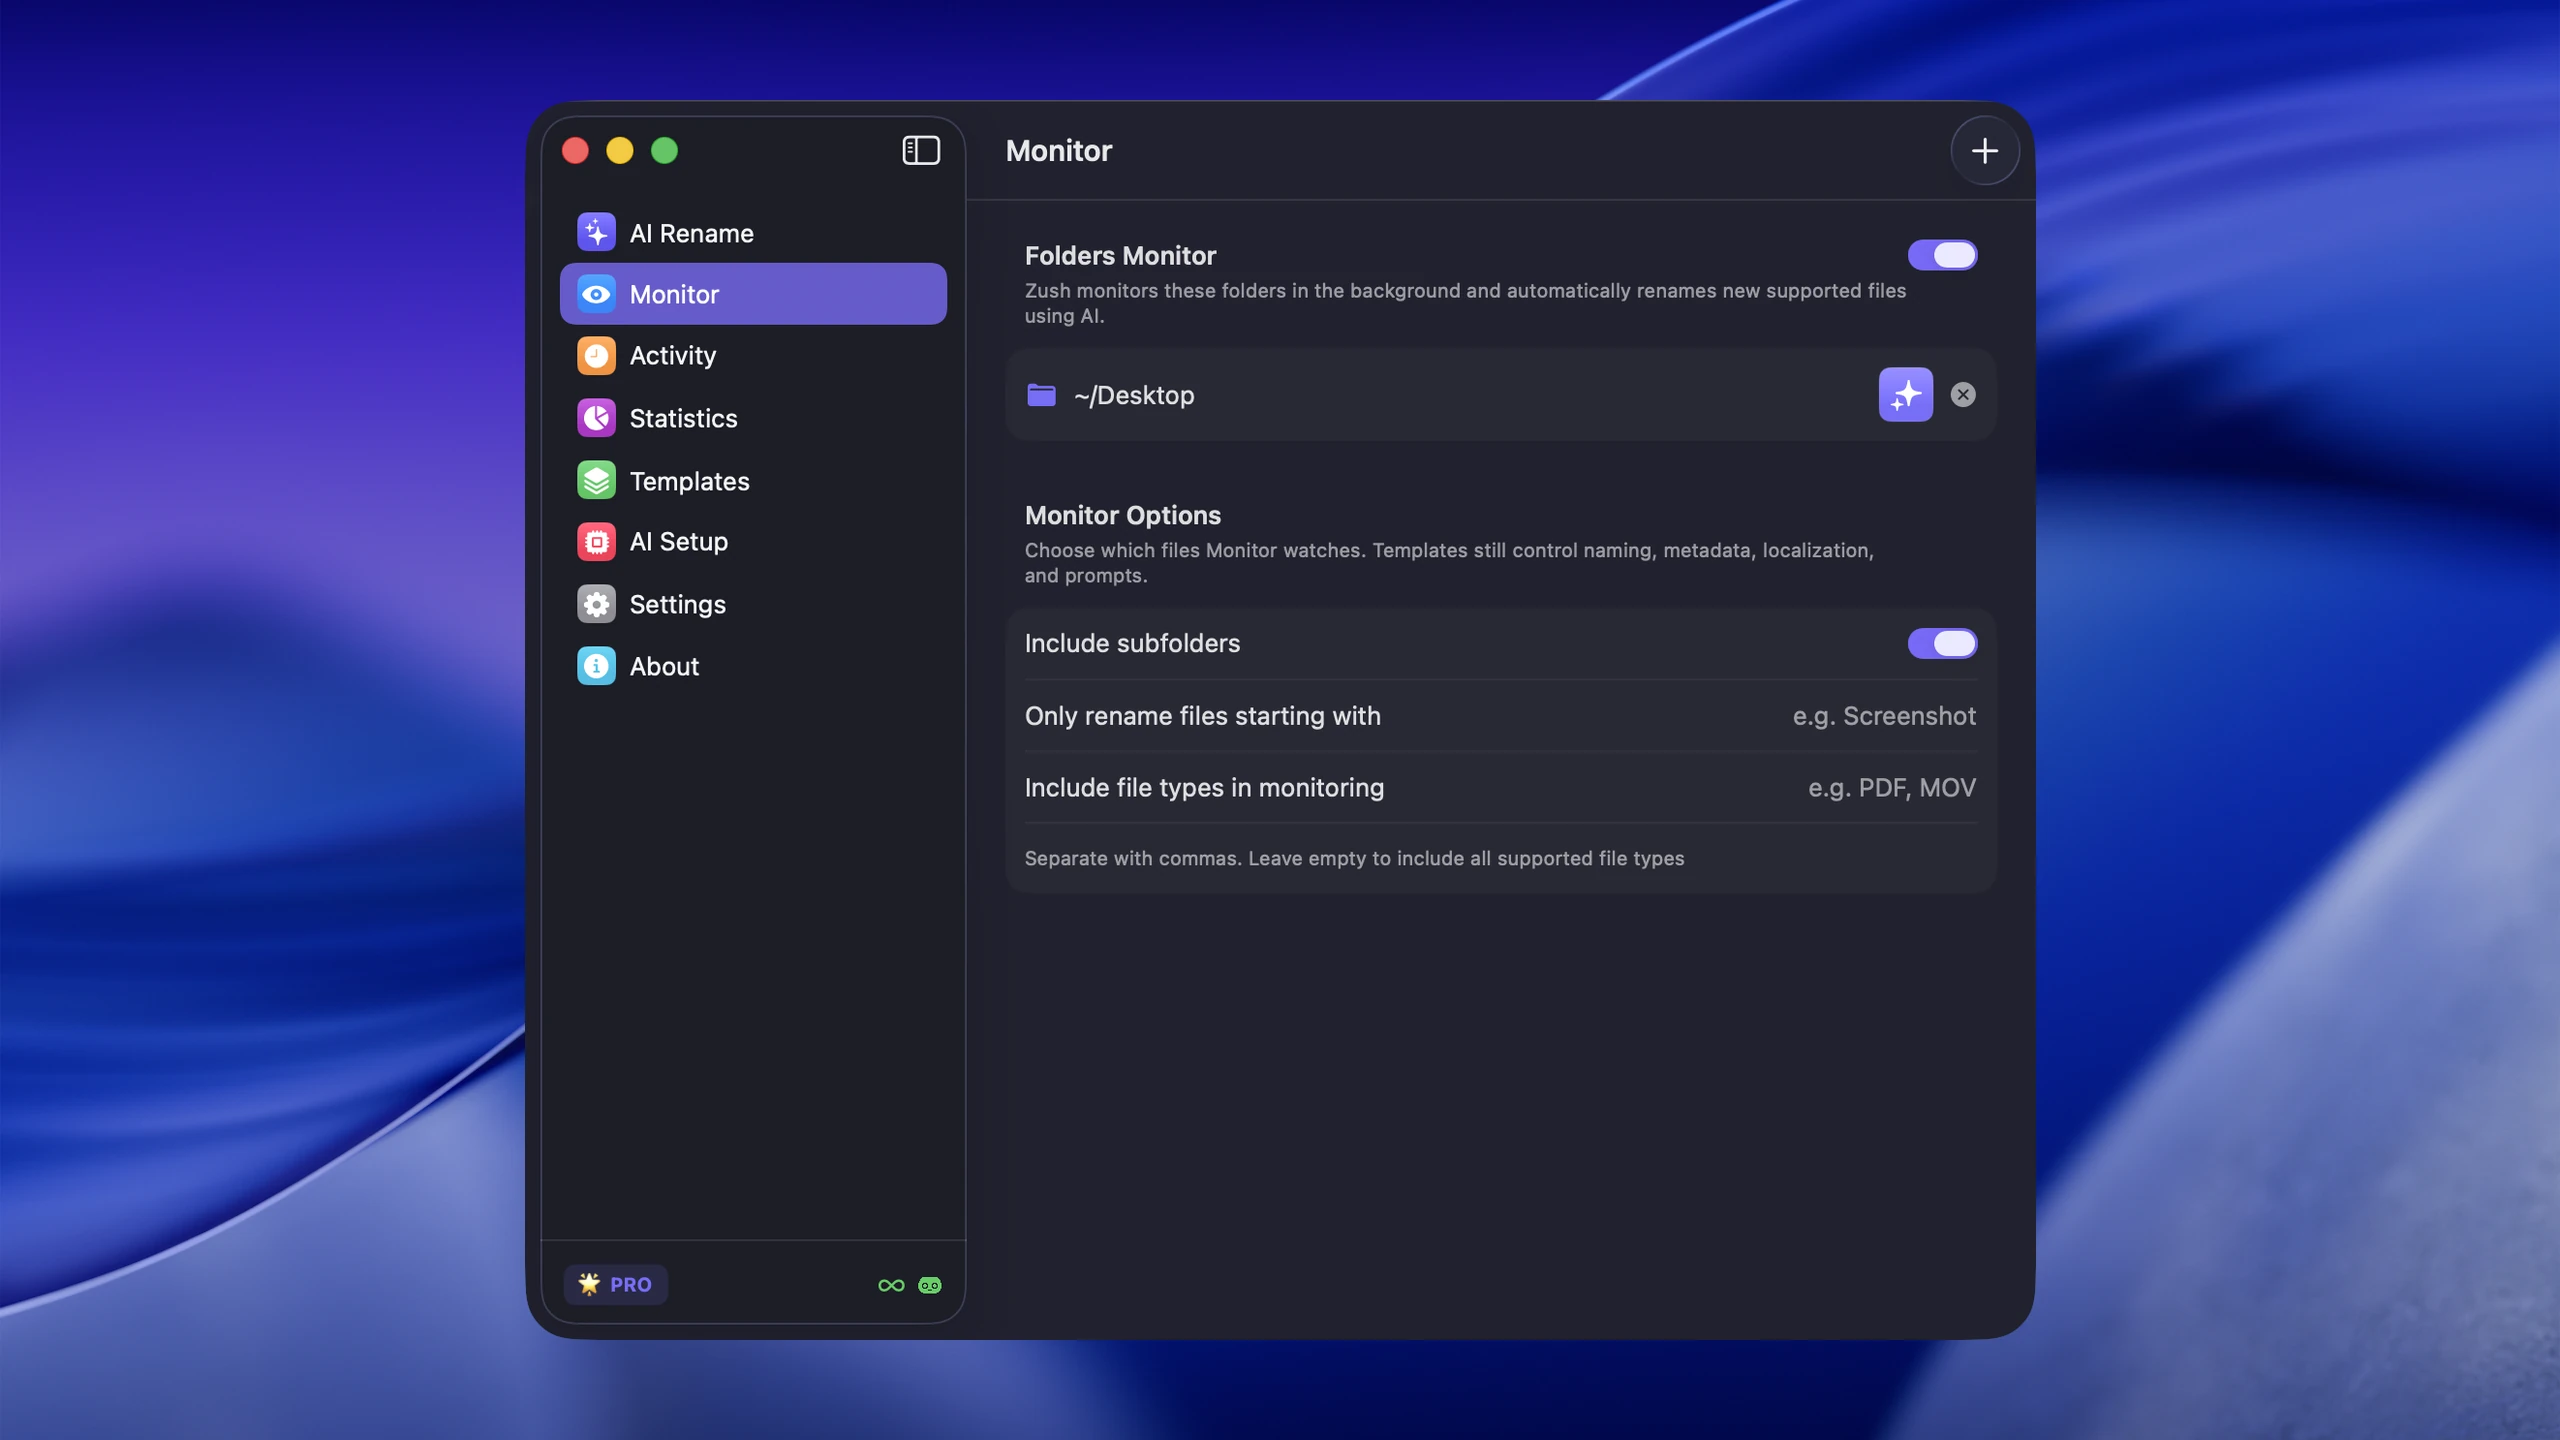Image resolution: width=2560 pixels, height=1440 pixels.
Task: Click the PRO star badge icon
Action: pyautogui.click(x=589, y=1284)
